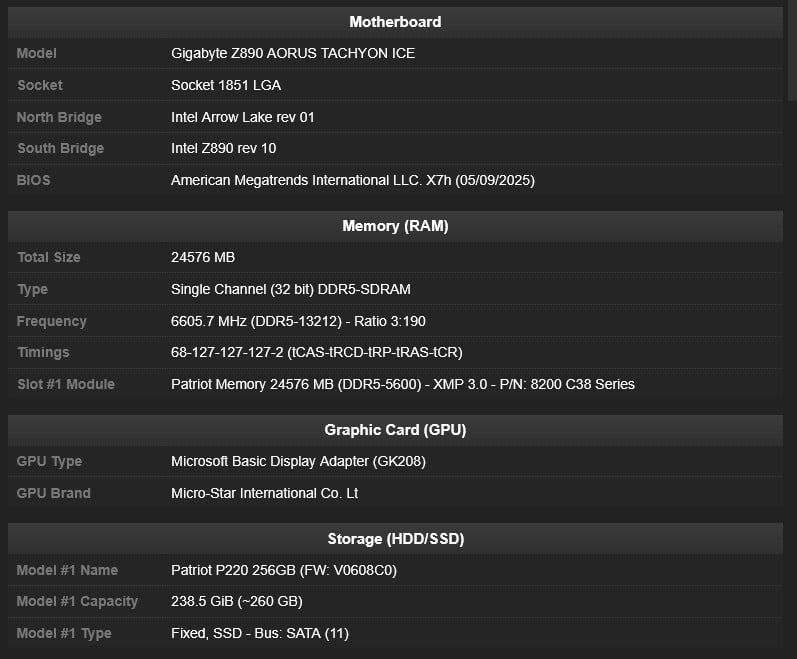Select the Micro-Star International GPU brand value
Screen dimensions: 797x659
click(265, 493)
